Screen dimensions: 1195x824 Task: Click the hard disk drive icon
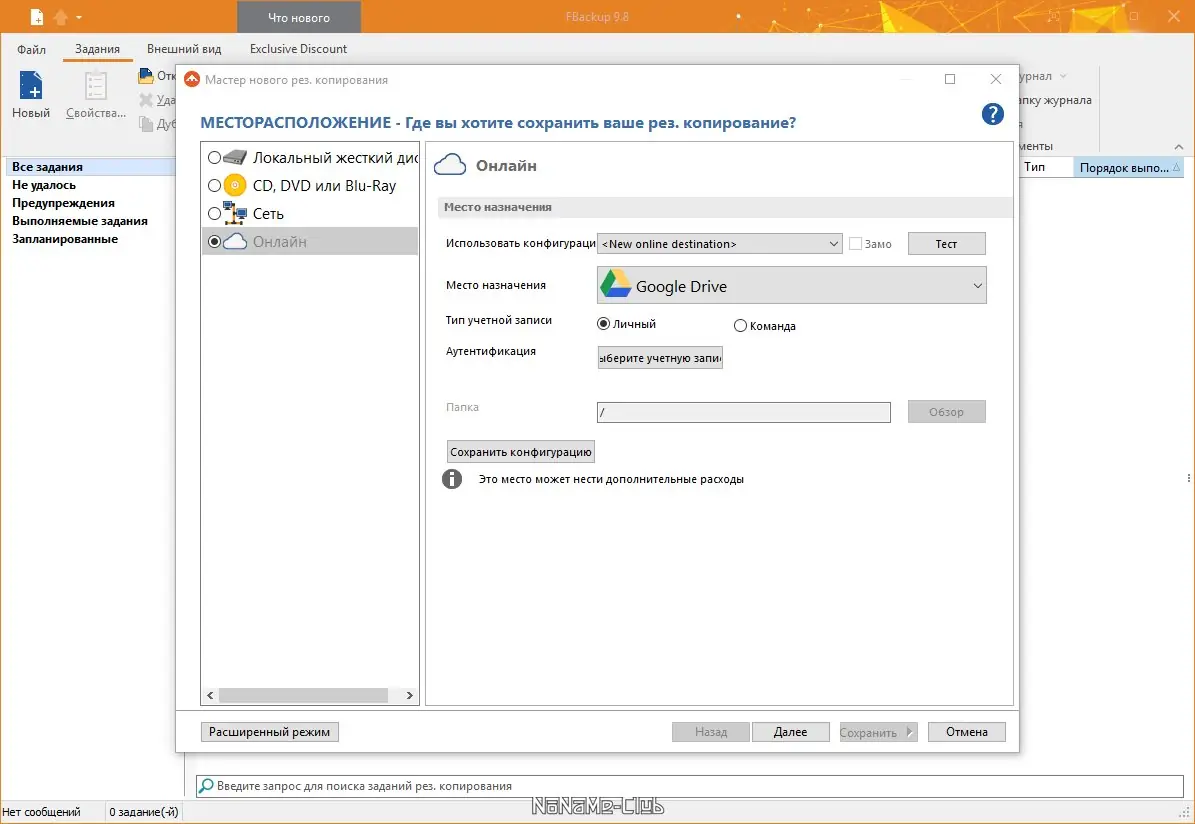(x=235, y=158)
